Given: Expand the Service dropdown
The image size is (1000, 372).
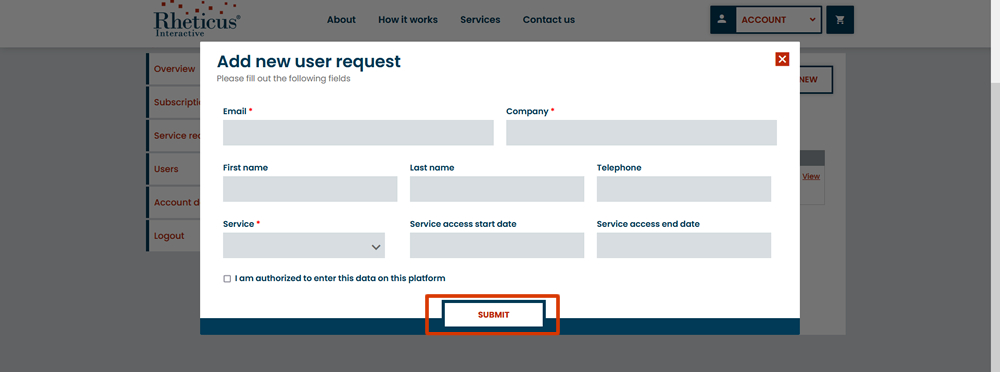Looking at the screenshot, I should pos(304,246).
